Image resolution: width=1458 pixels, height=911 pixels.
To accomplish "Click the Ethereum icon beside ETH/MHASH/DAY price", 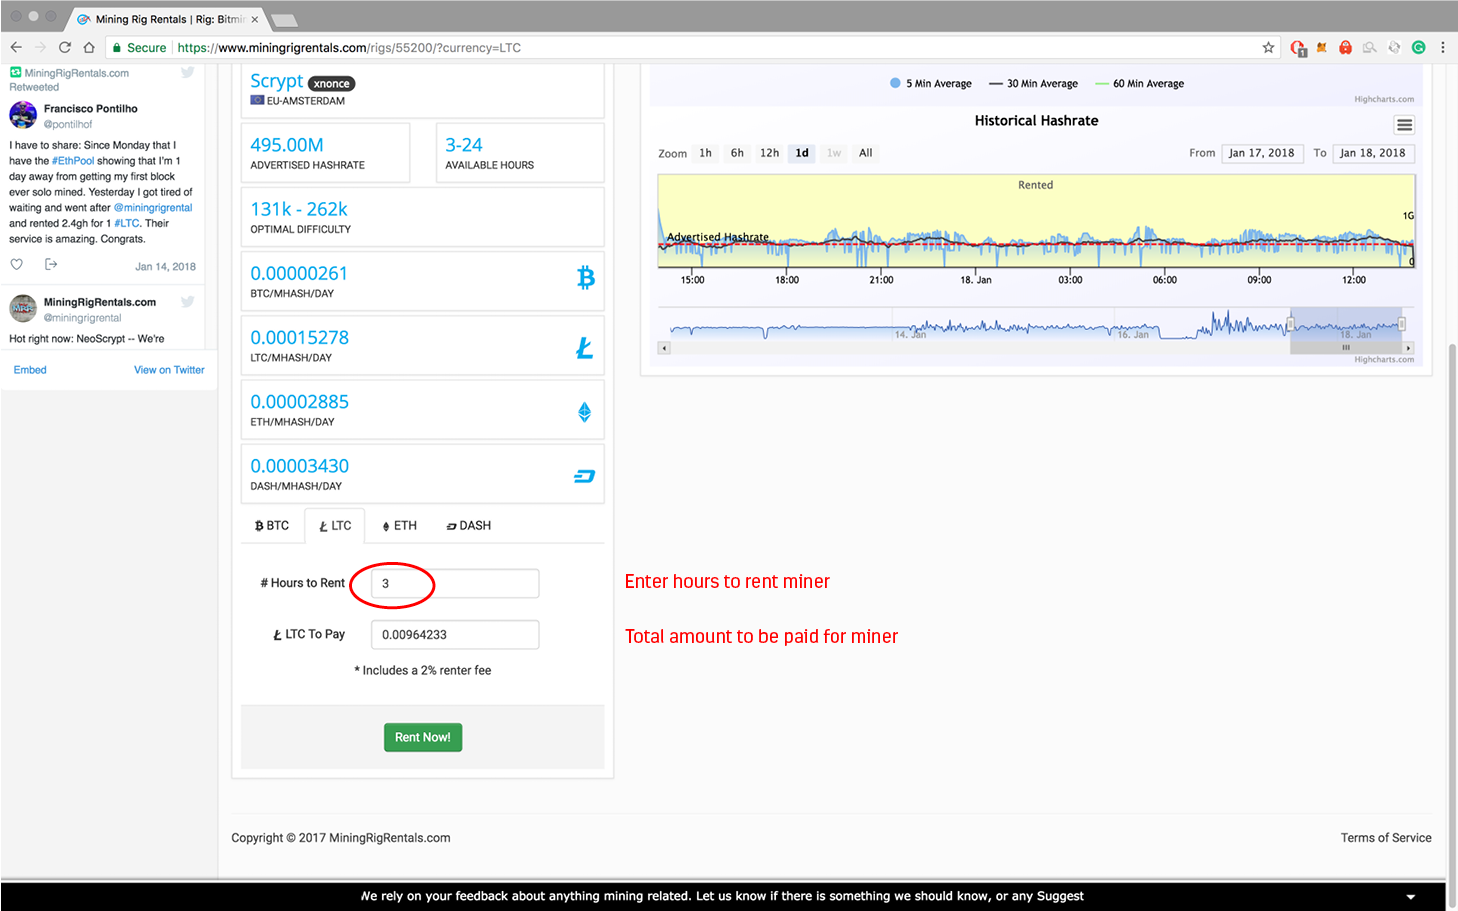I will [x=585, y=412].
